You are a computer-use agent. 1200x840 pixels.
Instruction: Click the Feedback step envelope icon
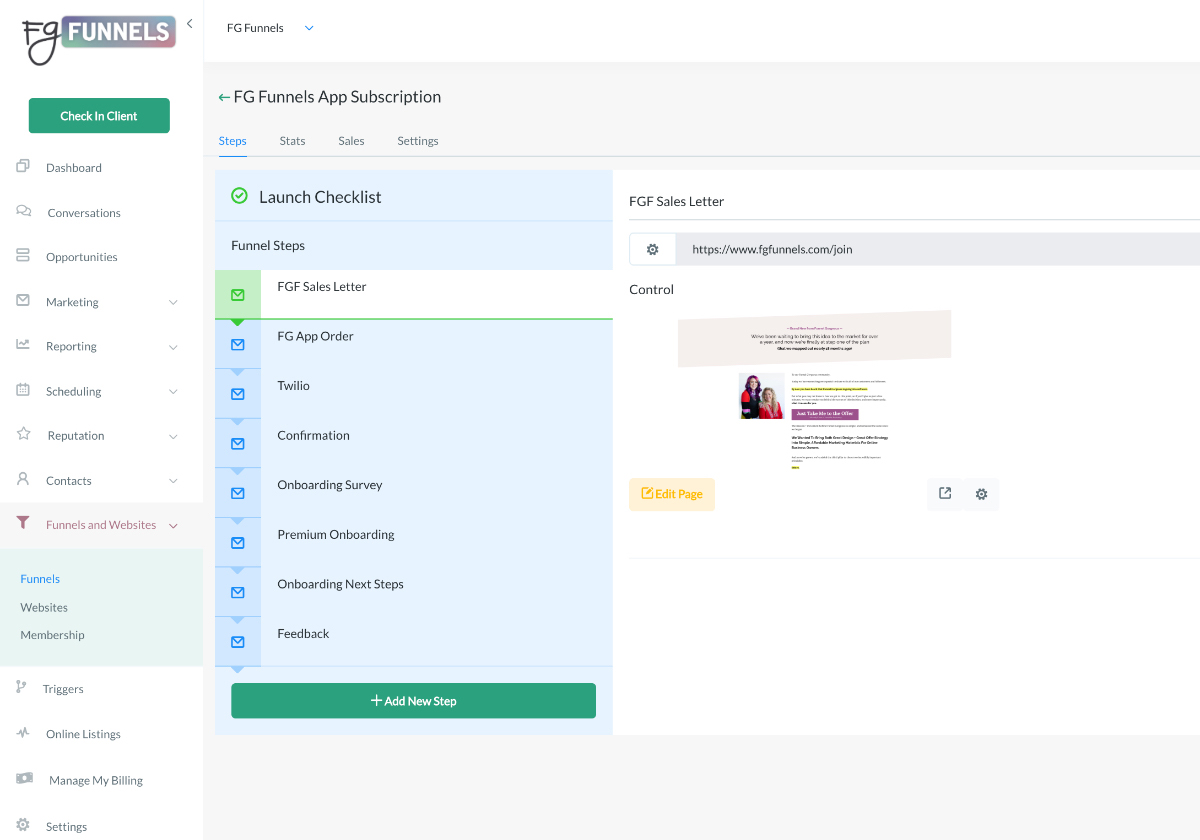coord(238,642)
